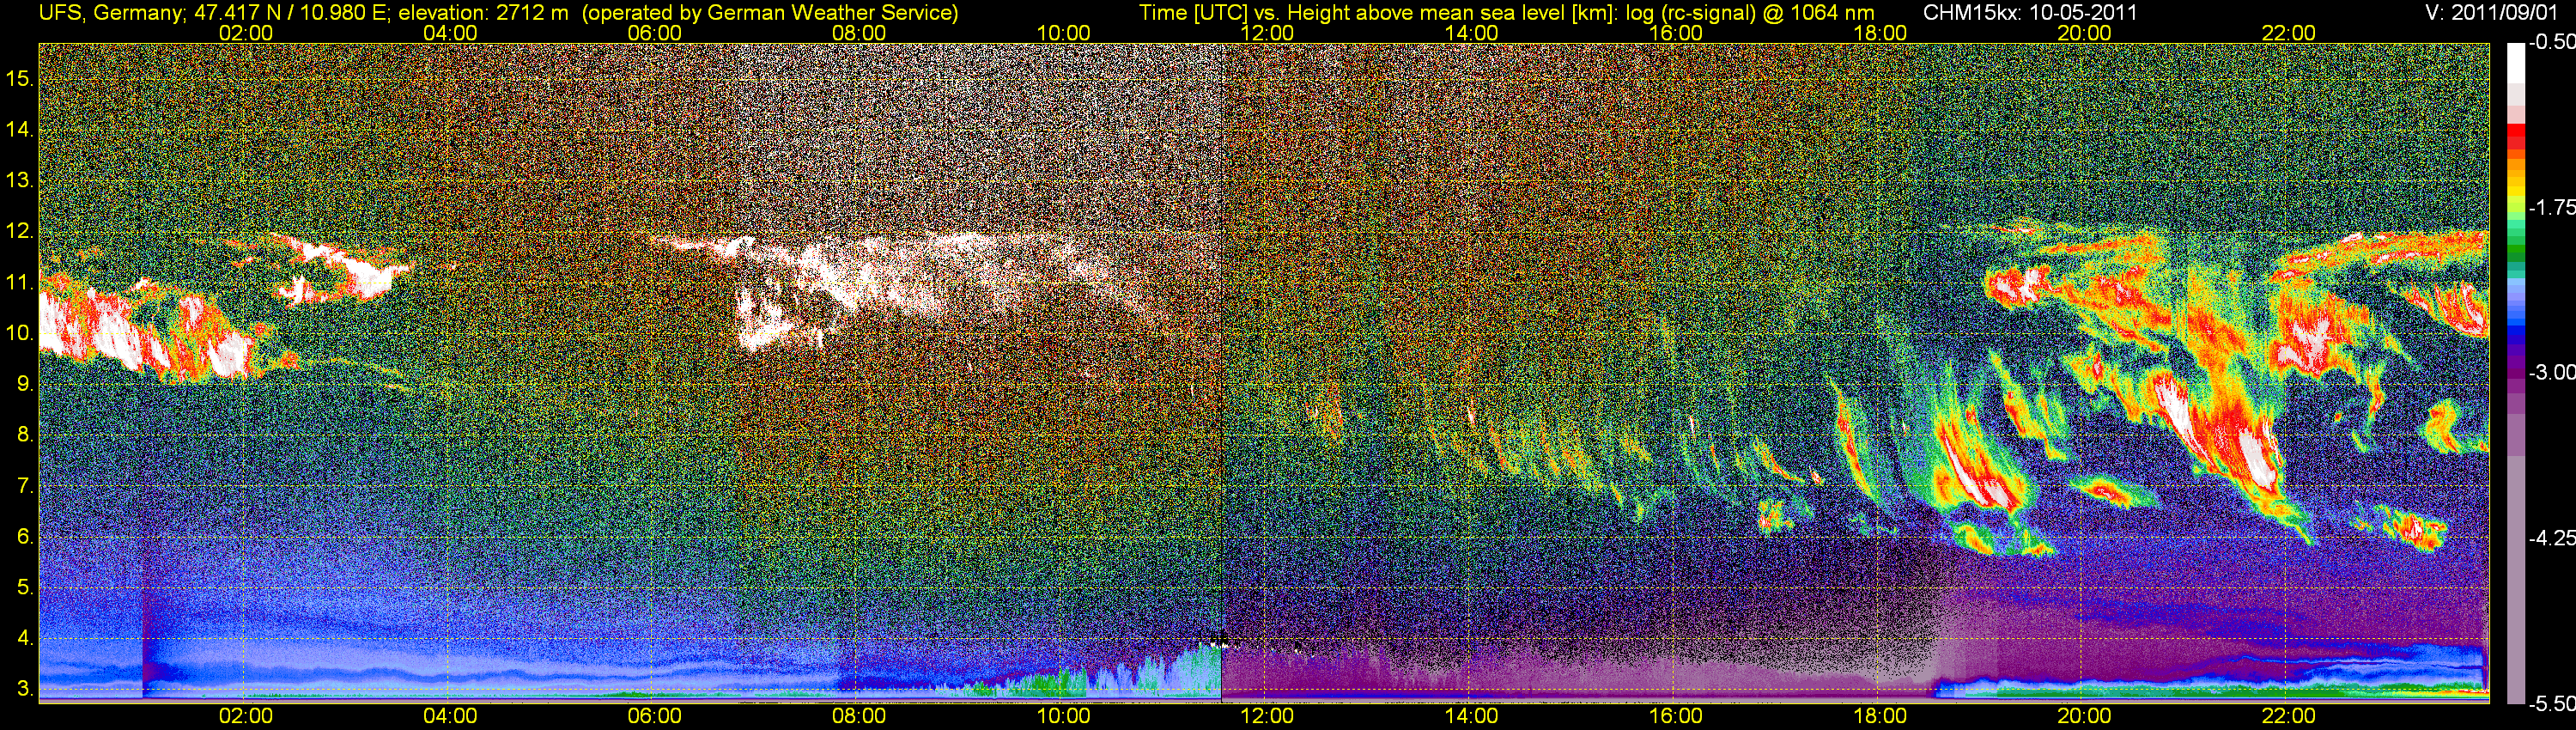Click the 12. km height axis label

[20, 231]
